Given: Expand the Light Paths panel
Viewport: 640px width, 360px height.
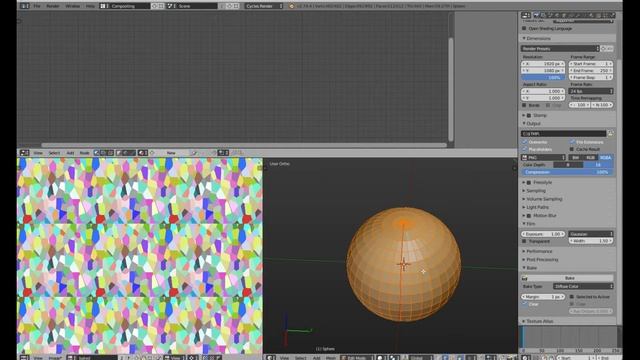Looking at the screenshot, I should [537, 207].
